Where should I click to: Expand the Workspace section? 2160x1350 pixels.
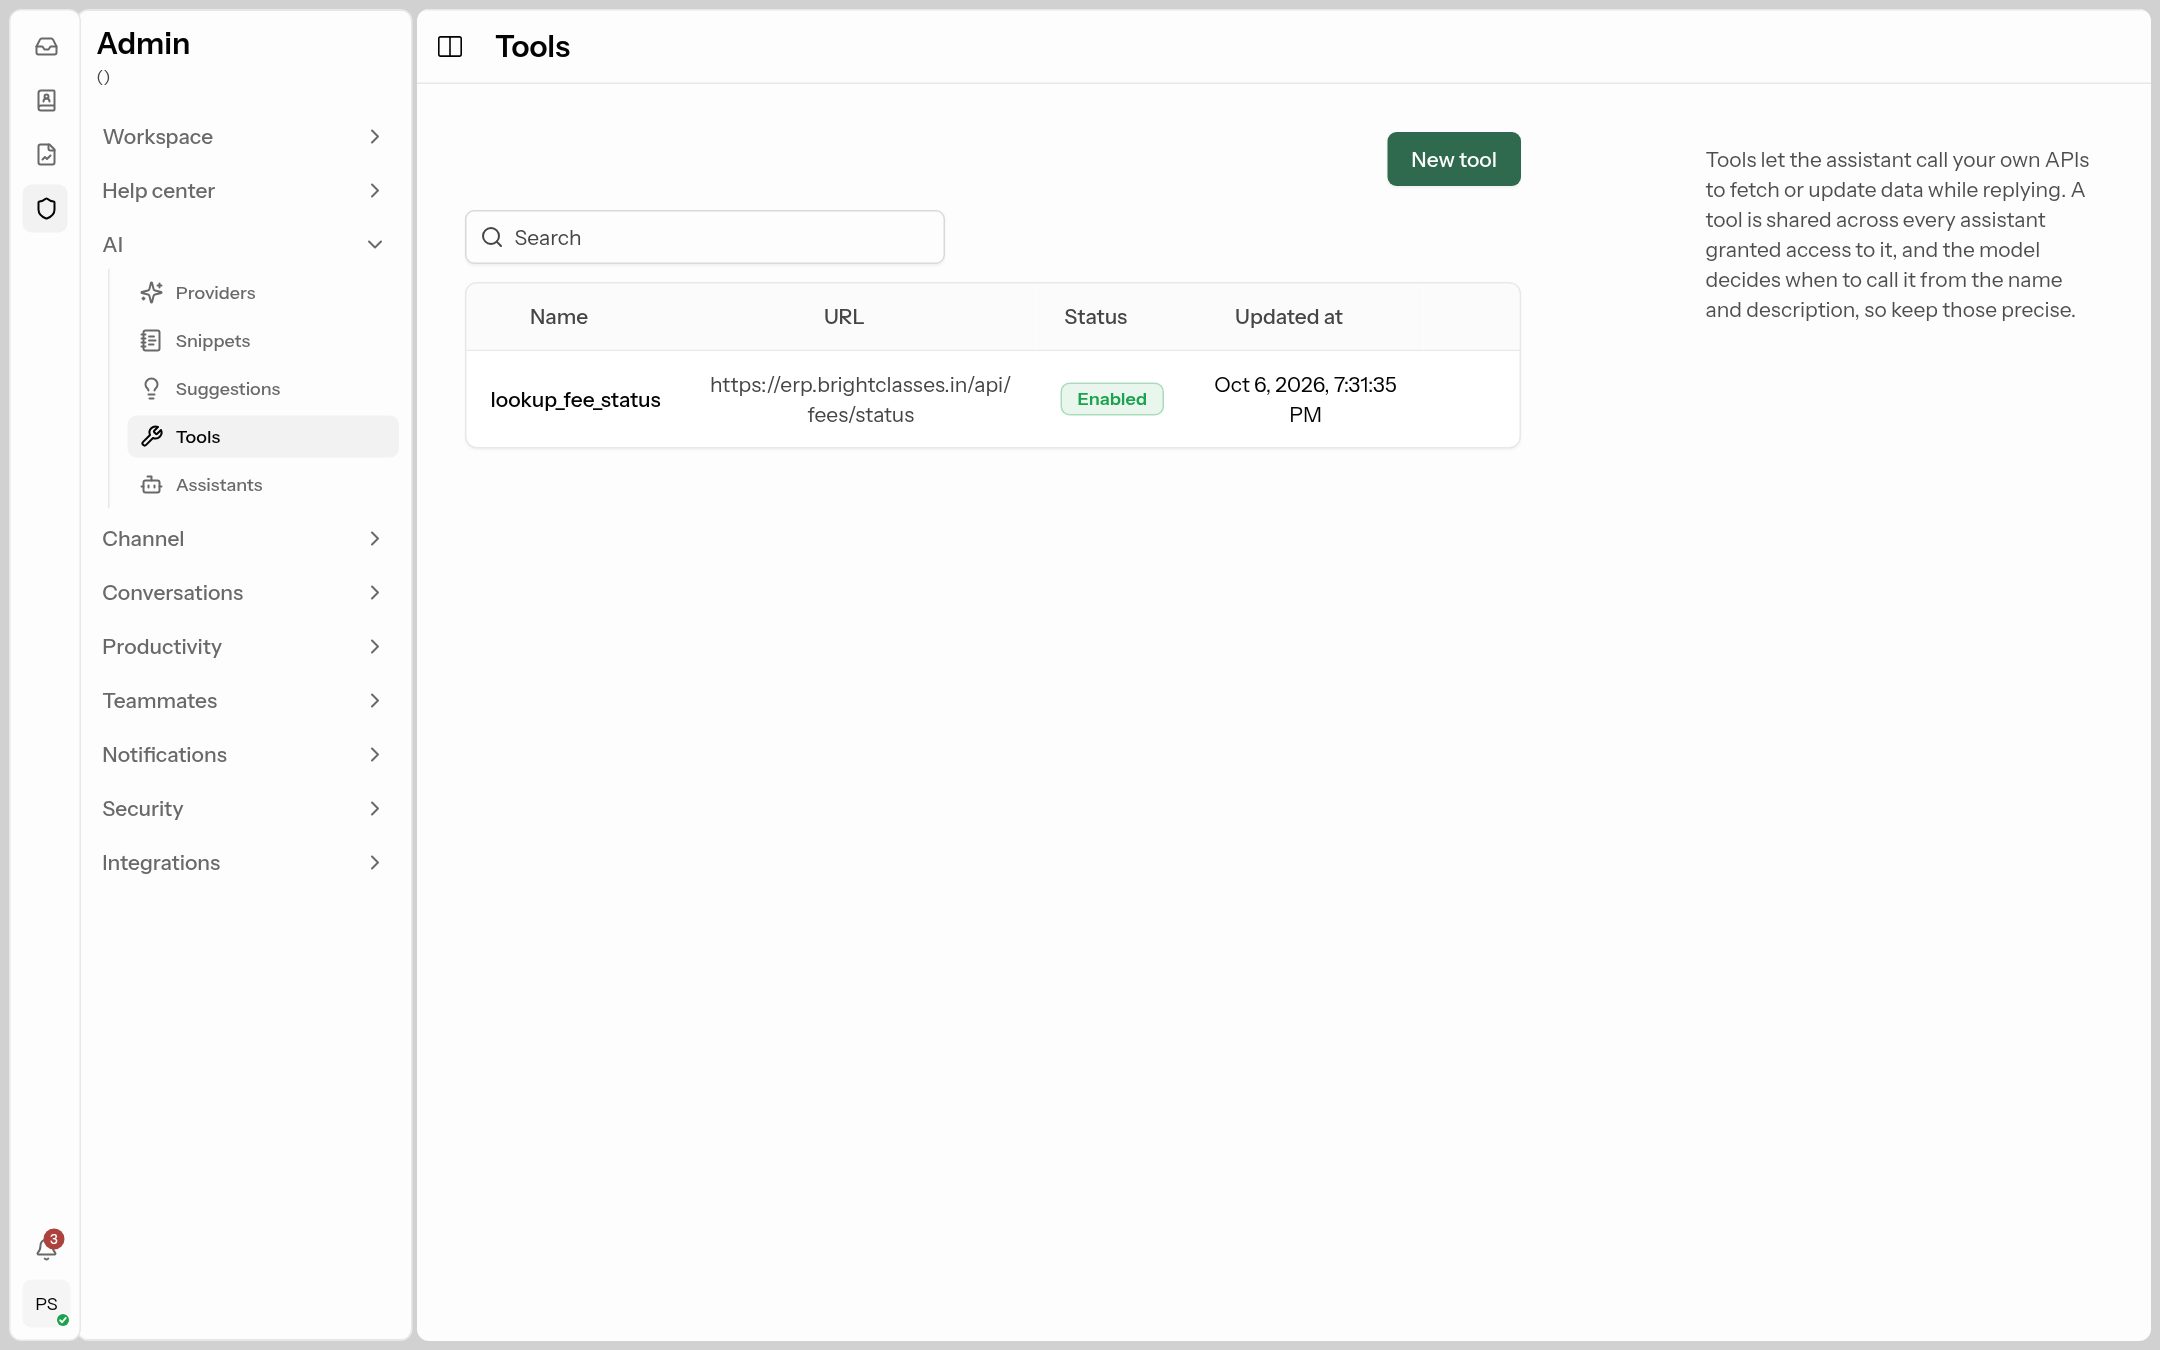coord(242,136)
